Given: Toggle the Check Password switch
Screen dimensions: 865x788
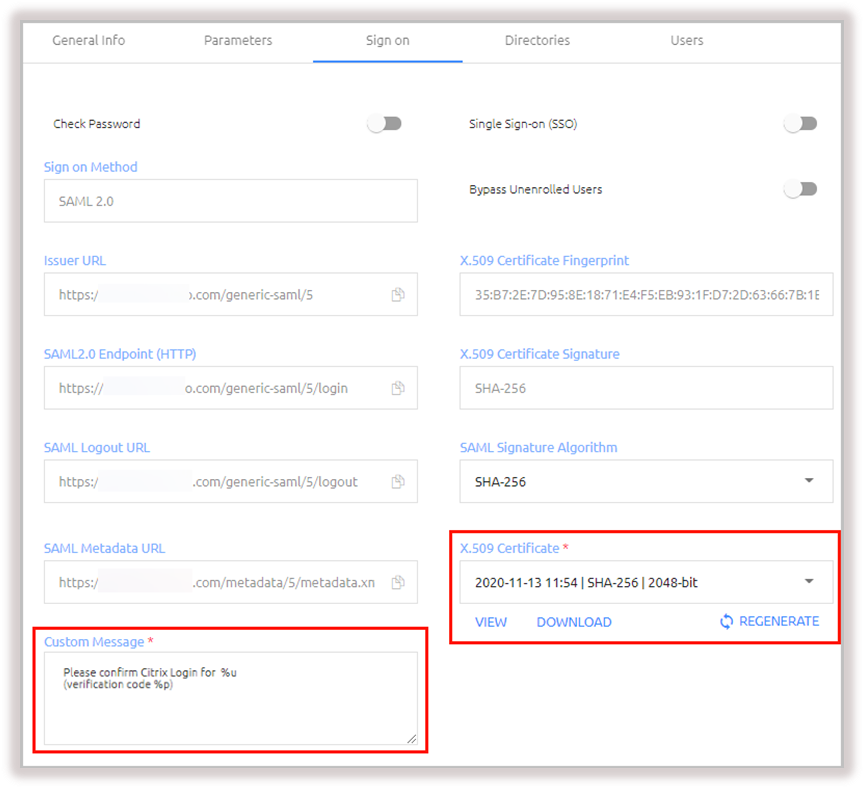Looking at the screenshot, I should coord(385,124).
